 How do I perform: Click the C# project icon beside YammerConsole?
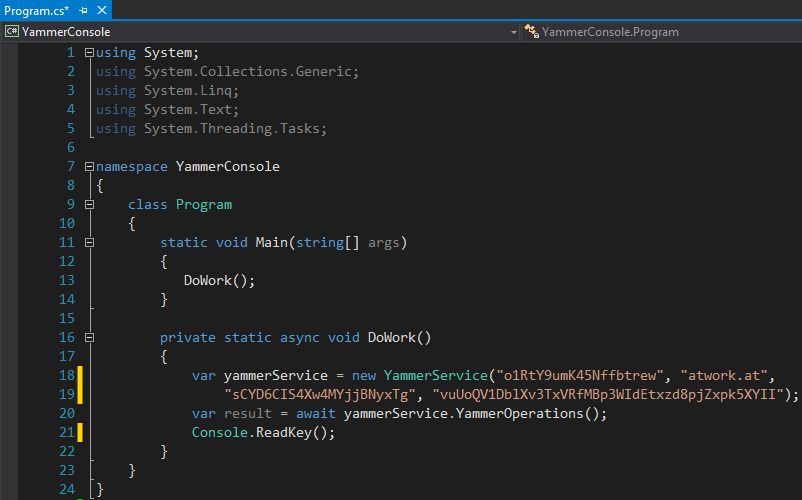[x=12, y=32]
